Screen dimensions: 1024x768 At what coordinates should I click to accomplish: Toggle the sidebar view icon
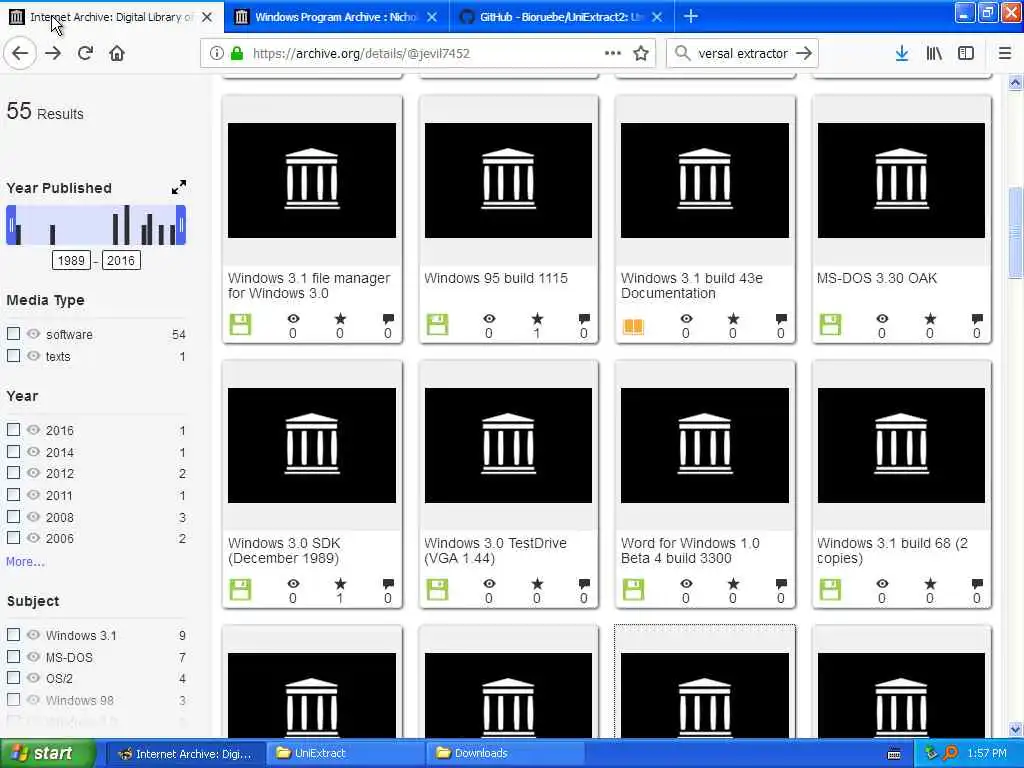966,54
